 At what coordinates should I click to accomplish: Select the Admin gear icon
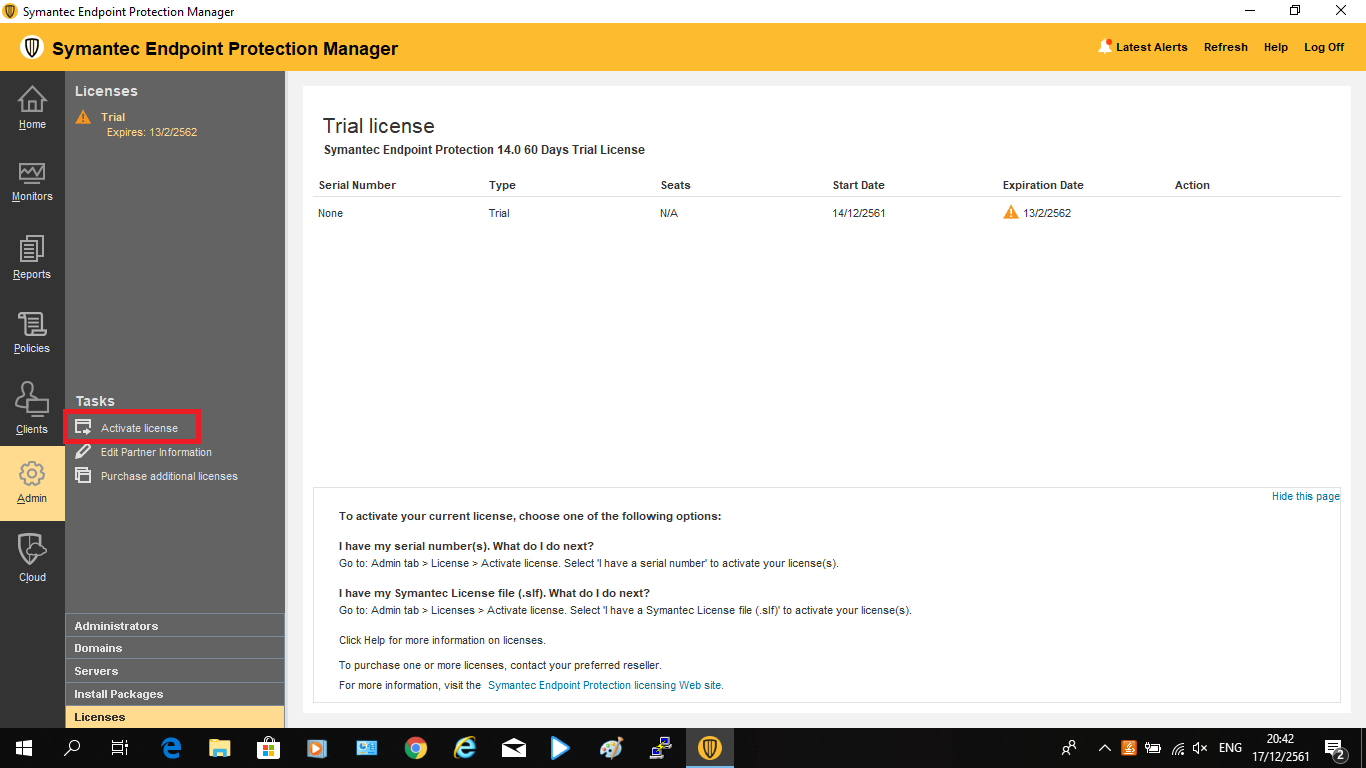coord(32,473)
